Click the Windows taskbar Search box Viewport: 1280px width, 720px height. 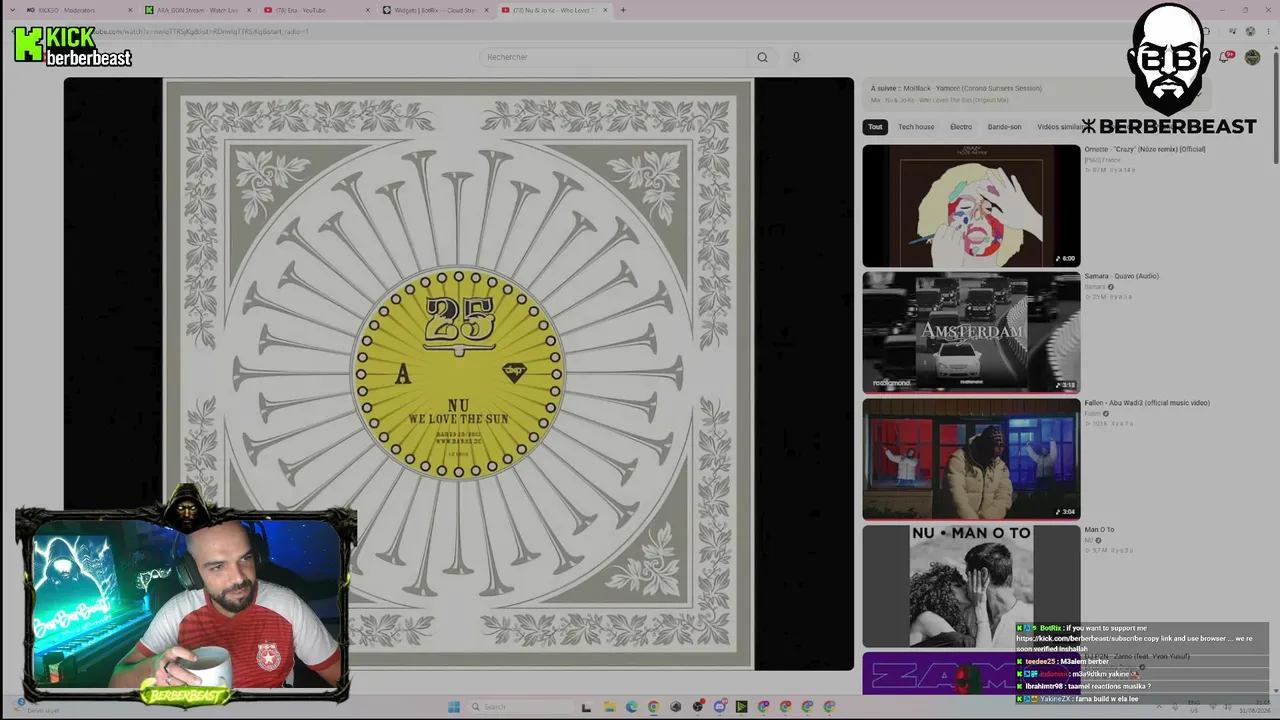tap(520, 707)
